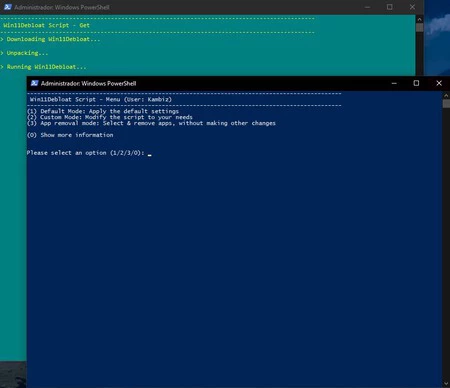The width and height of the screenshot is (450, 388).
Task: Click the 'Please select an option (1/2/3/0):' prompt
Action: (x=86, y=153)
